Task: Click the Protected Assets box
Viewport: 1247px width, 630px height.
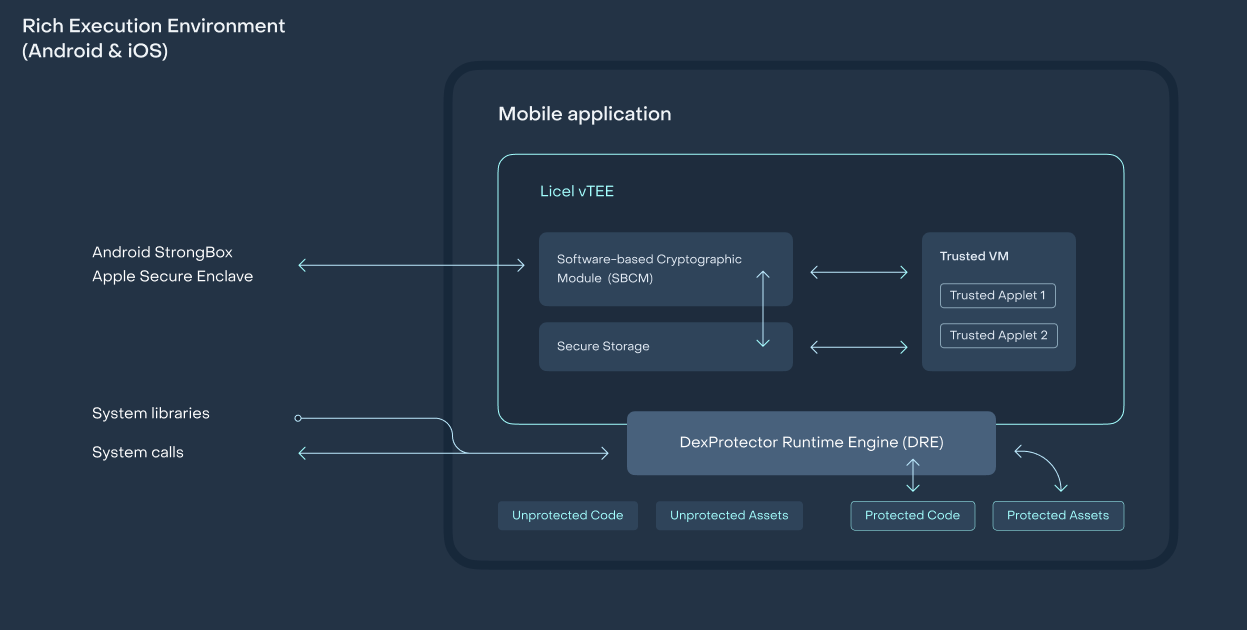Action: 1057,515
